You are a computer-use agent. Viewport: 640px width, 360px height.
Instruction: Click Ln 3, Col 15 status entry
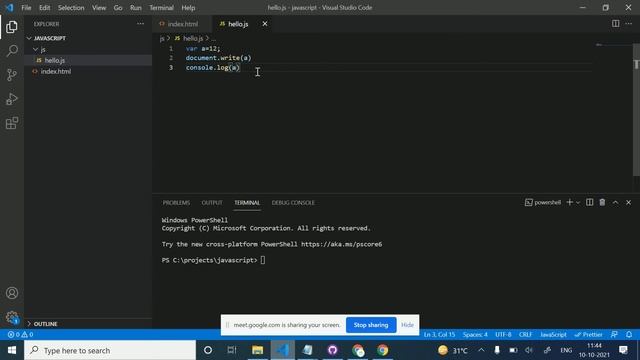click(x=439, y=334)
